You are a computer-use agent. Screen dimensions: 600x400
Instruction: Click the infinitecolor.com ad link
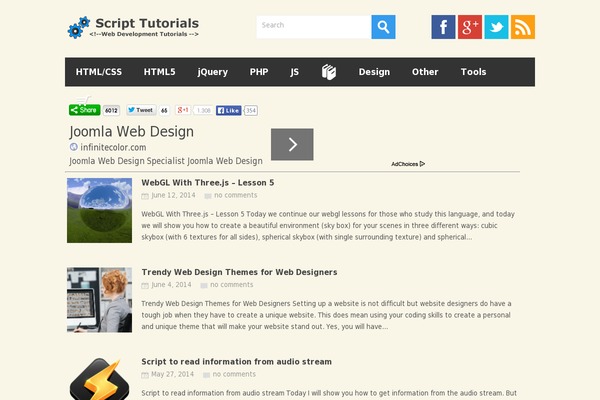113,147
